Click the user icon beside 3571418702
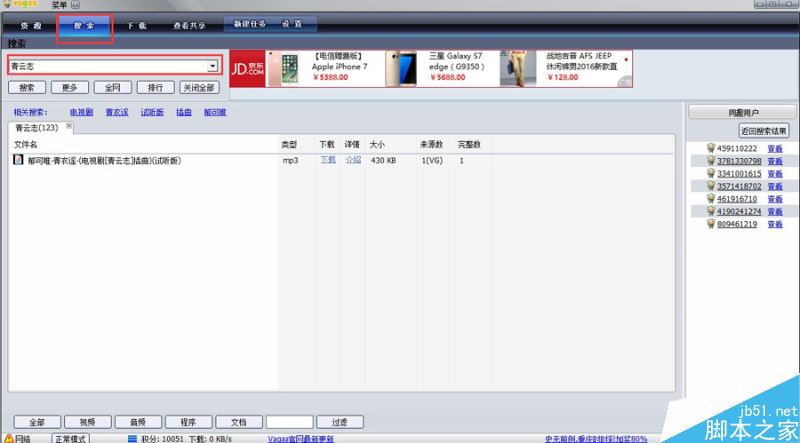The height and width of the screenshot is (443, 800). 711,186
